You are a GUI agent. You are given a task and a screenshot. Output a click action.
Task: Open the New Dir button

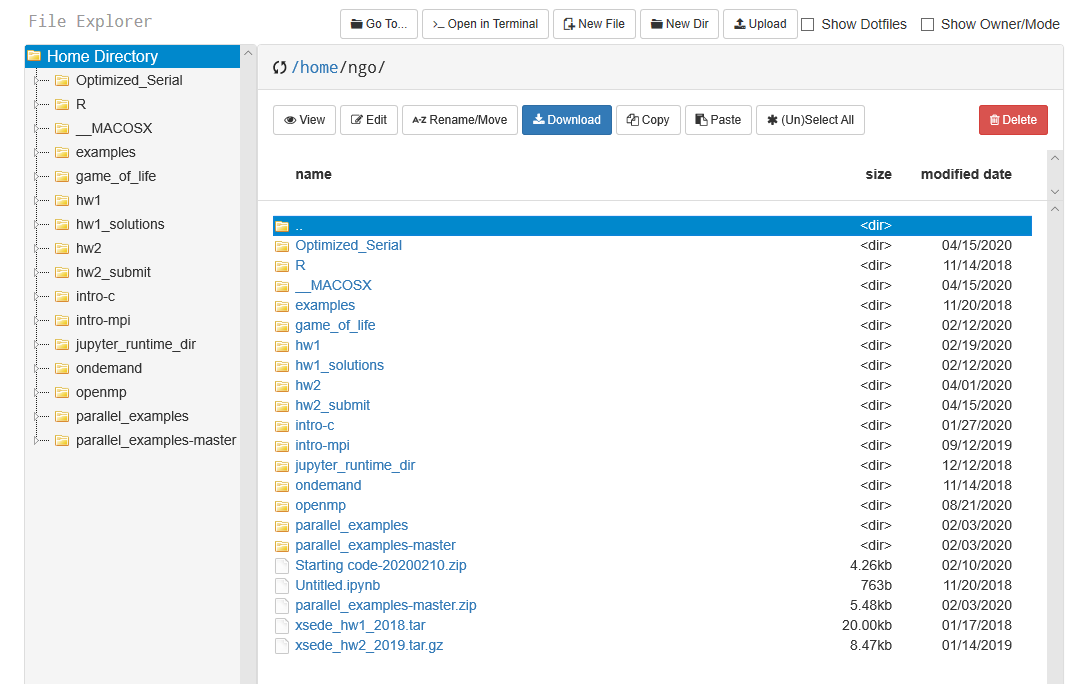coord(679,24)
